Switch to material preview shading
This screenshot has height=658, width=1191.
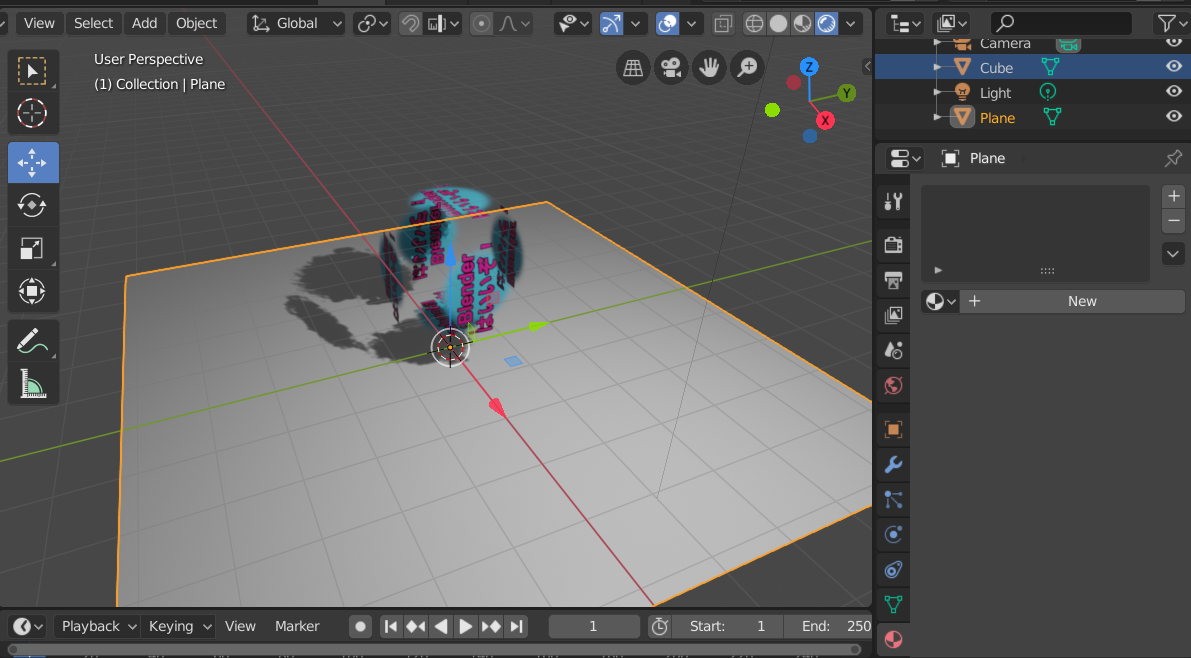point(802,24)
